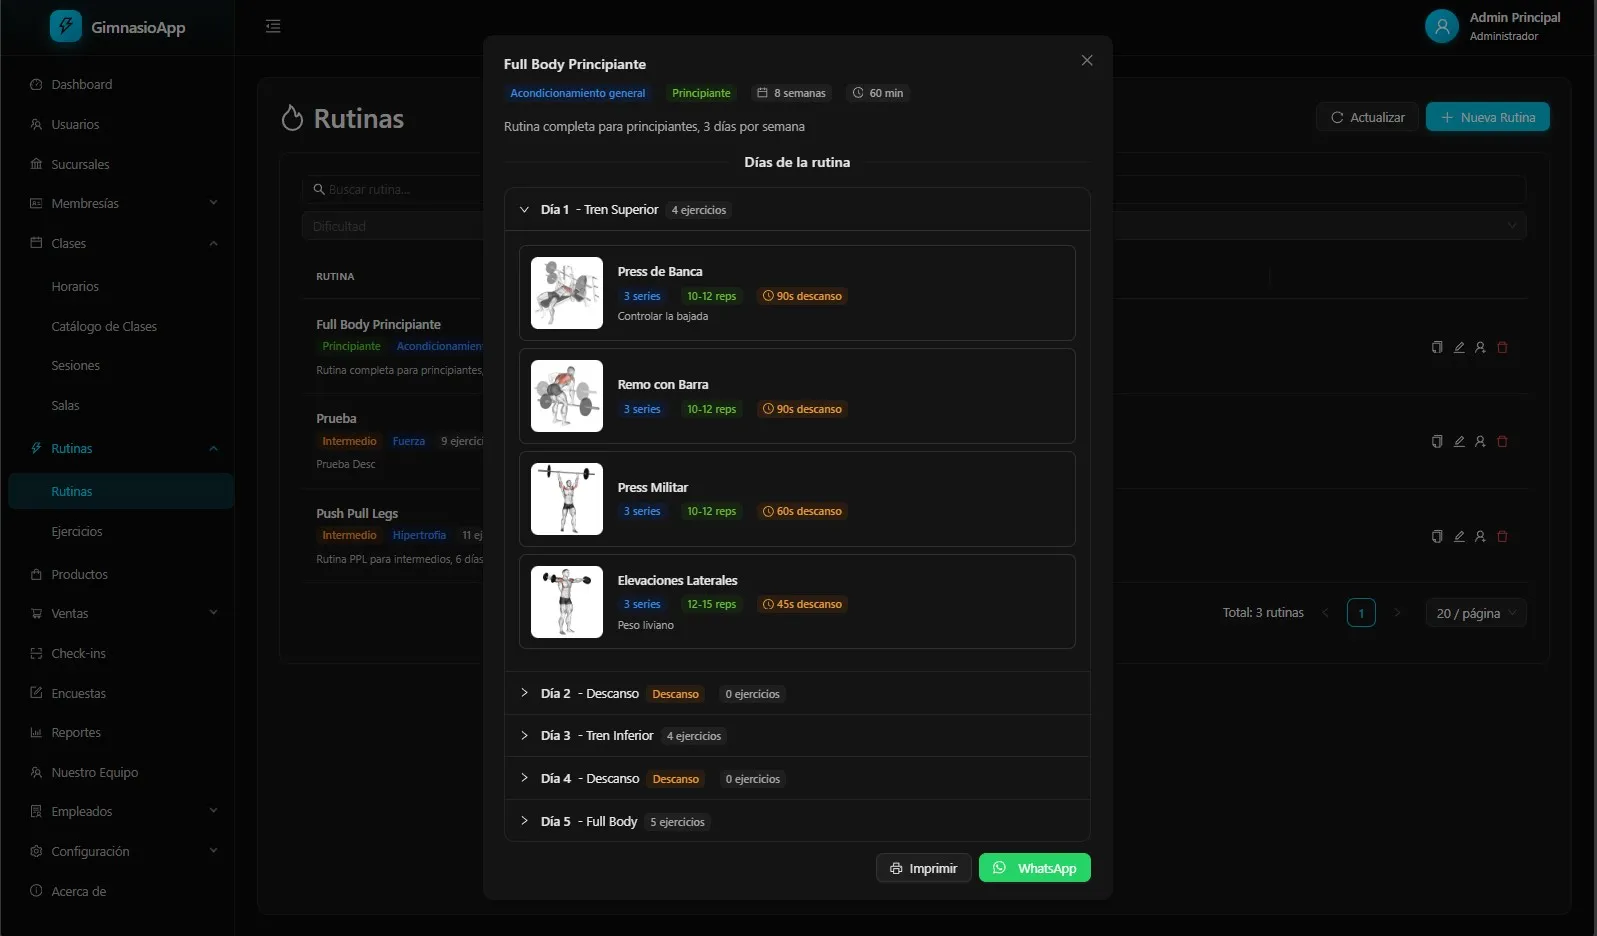
Task: Delete the Full Body Principiante routine
Action: pyautogui.click(x=1502, y=348)
